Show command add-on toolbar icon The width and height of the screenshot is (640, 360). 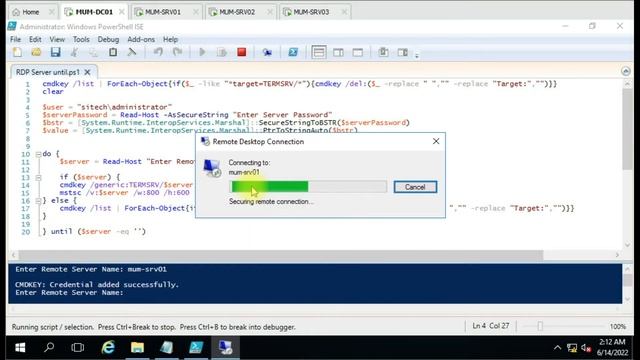click(402, 52)
